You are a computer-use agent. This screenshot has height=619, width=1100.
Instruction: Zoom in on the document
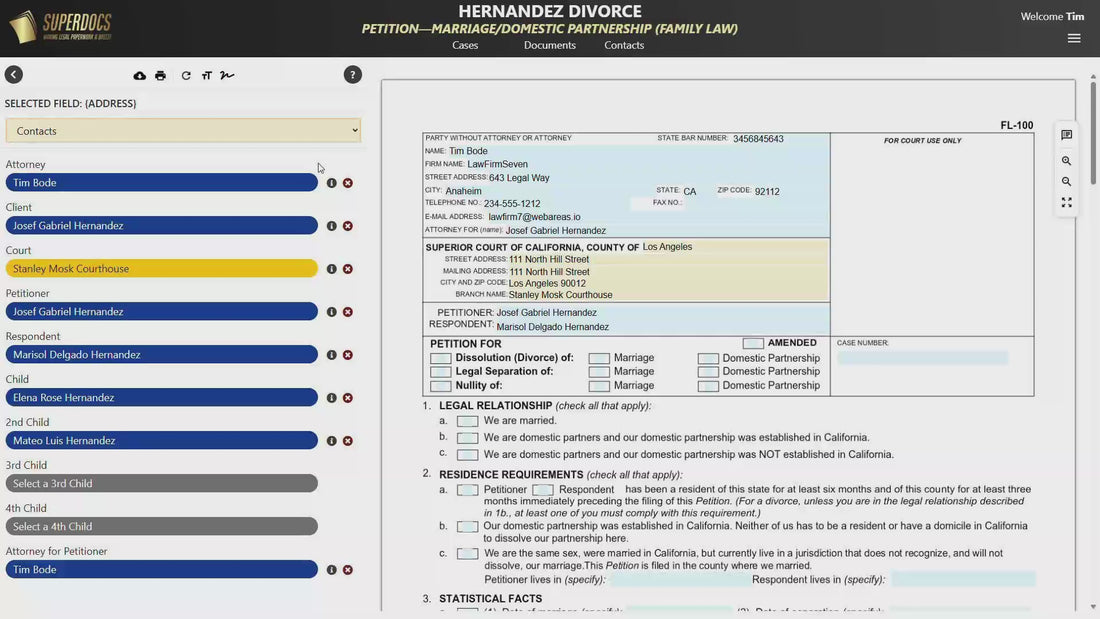(x=1066, y=161)
